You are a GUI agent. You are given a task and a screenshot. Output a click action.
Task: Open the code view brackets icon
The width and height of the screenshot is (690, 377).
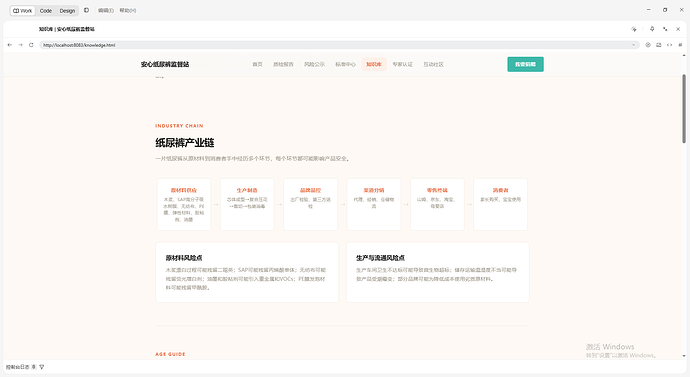click(669, 45)
